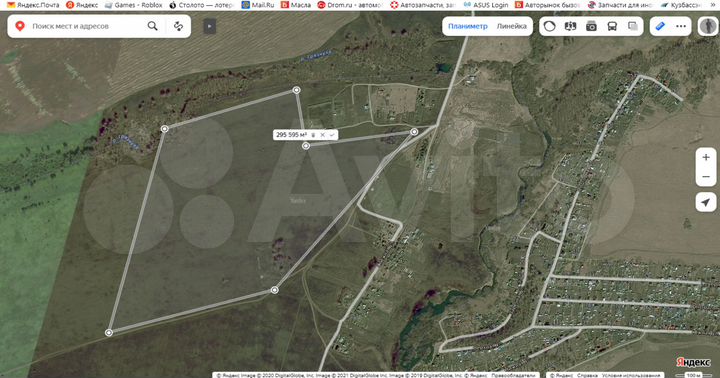Zoom in with the plus button

click(706, 157)
